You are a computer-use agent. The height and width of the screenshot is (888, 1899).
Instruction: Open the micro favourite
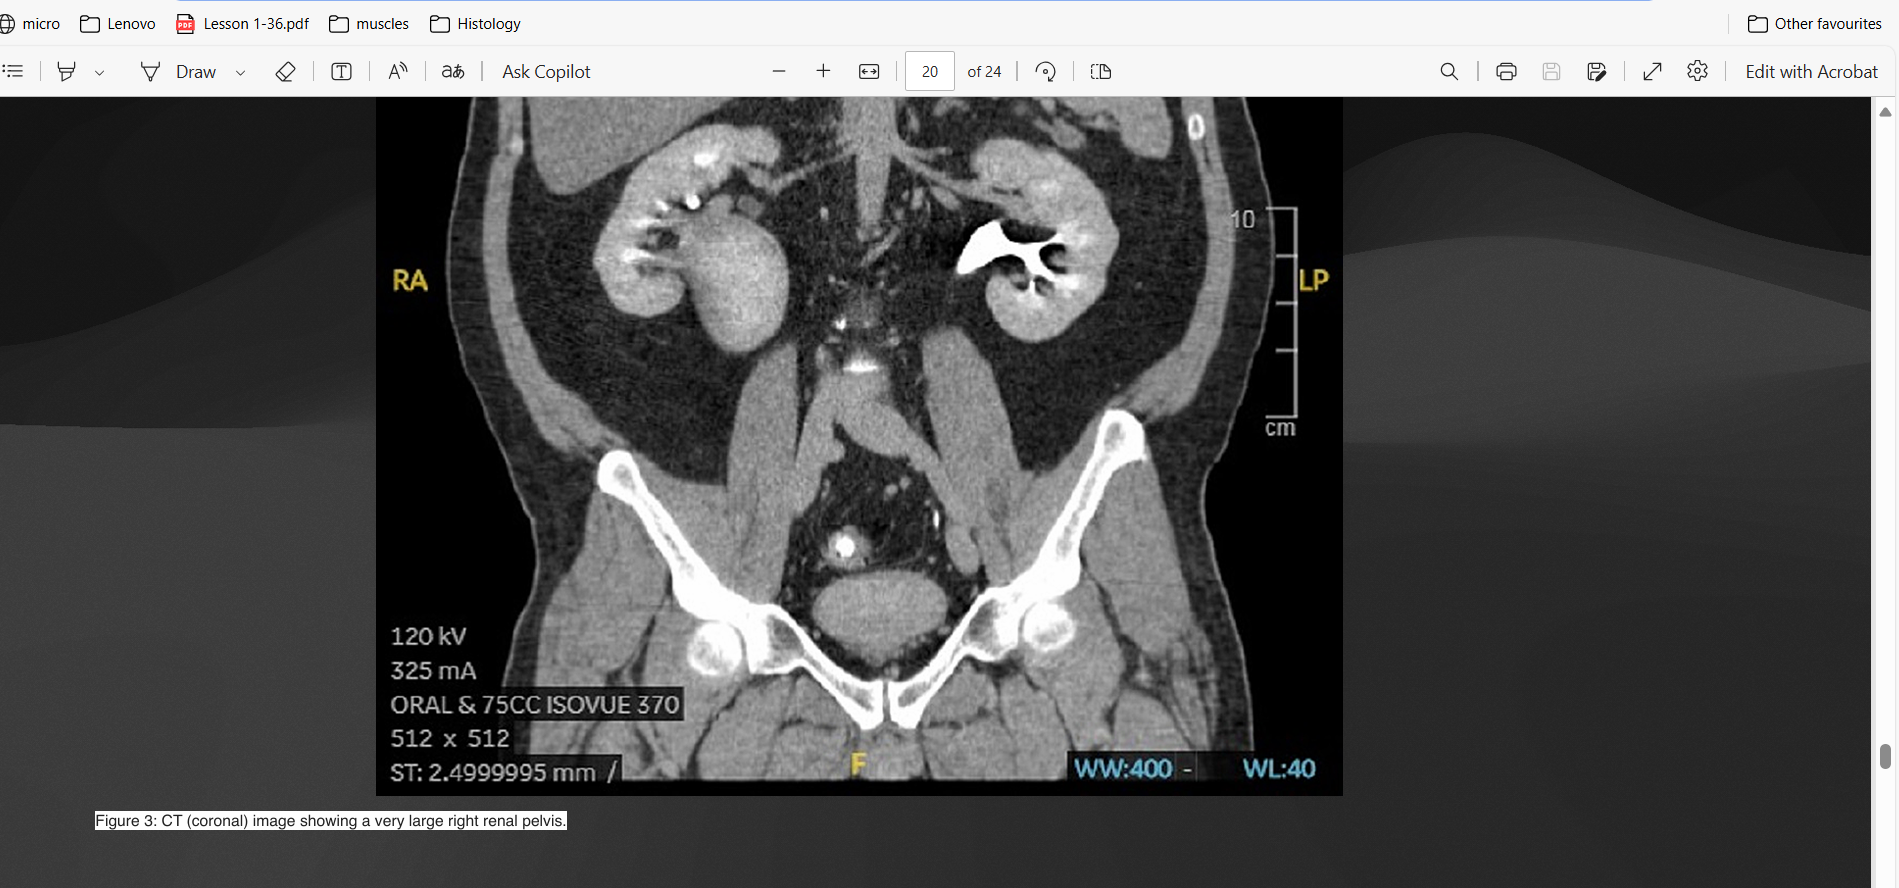coord(31,23)
